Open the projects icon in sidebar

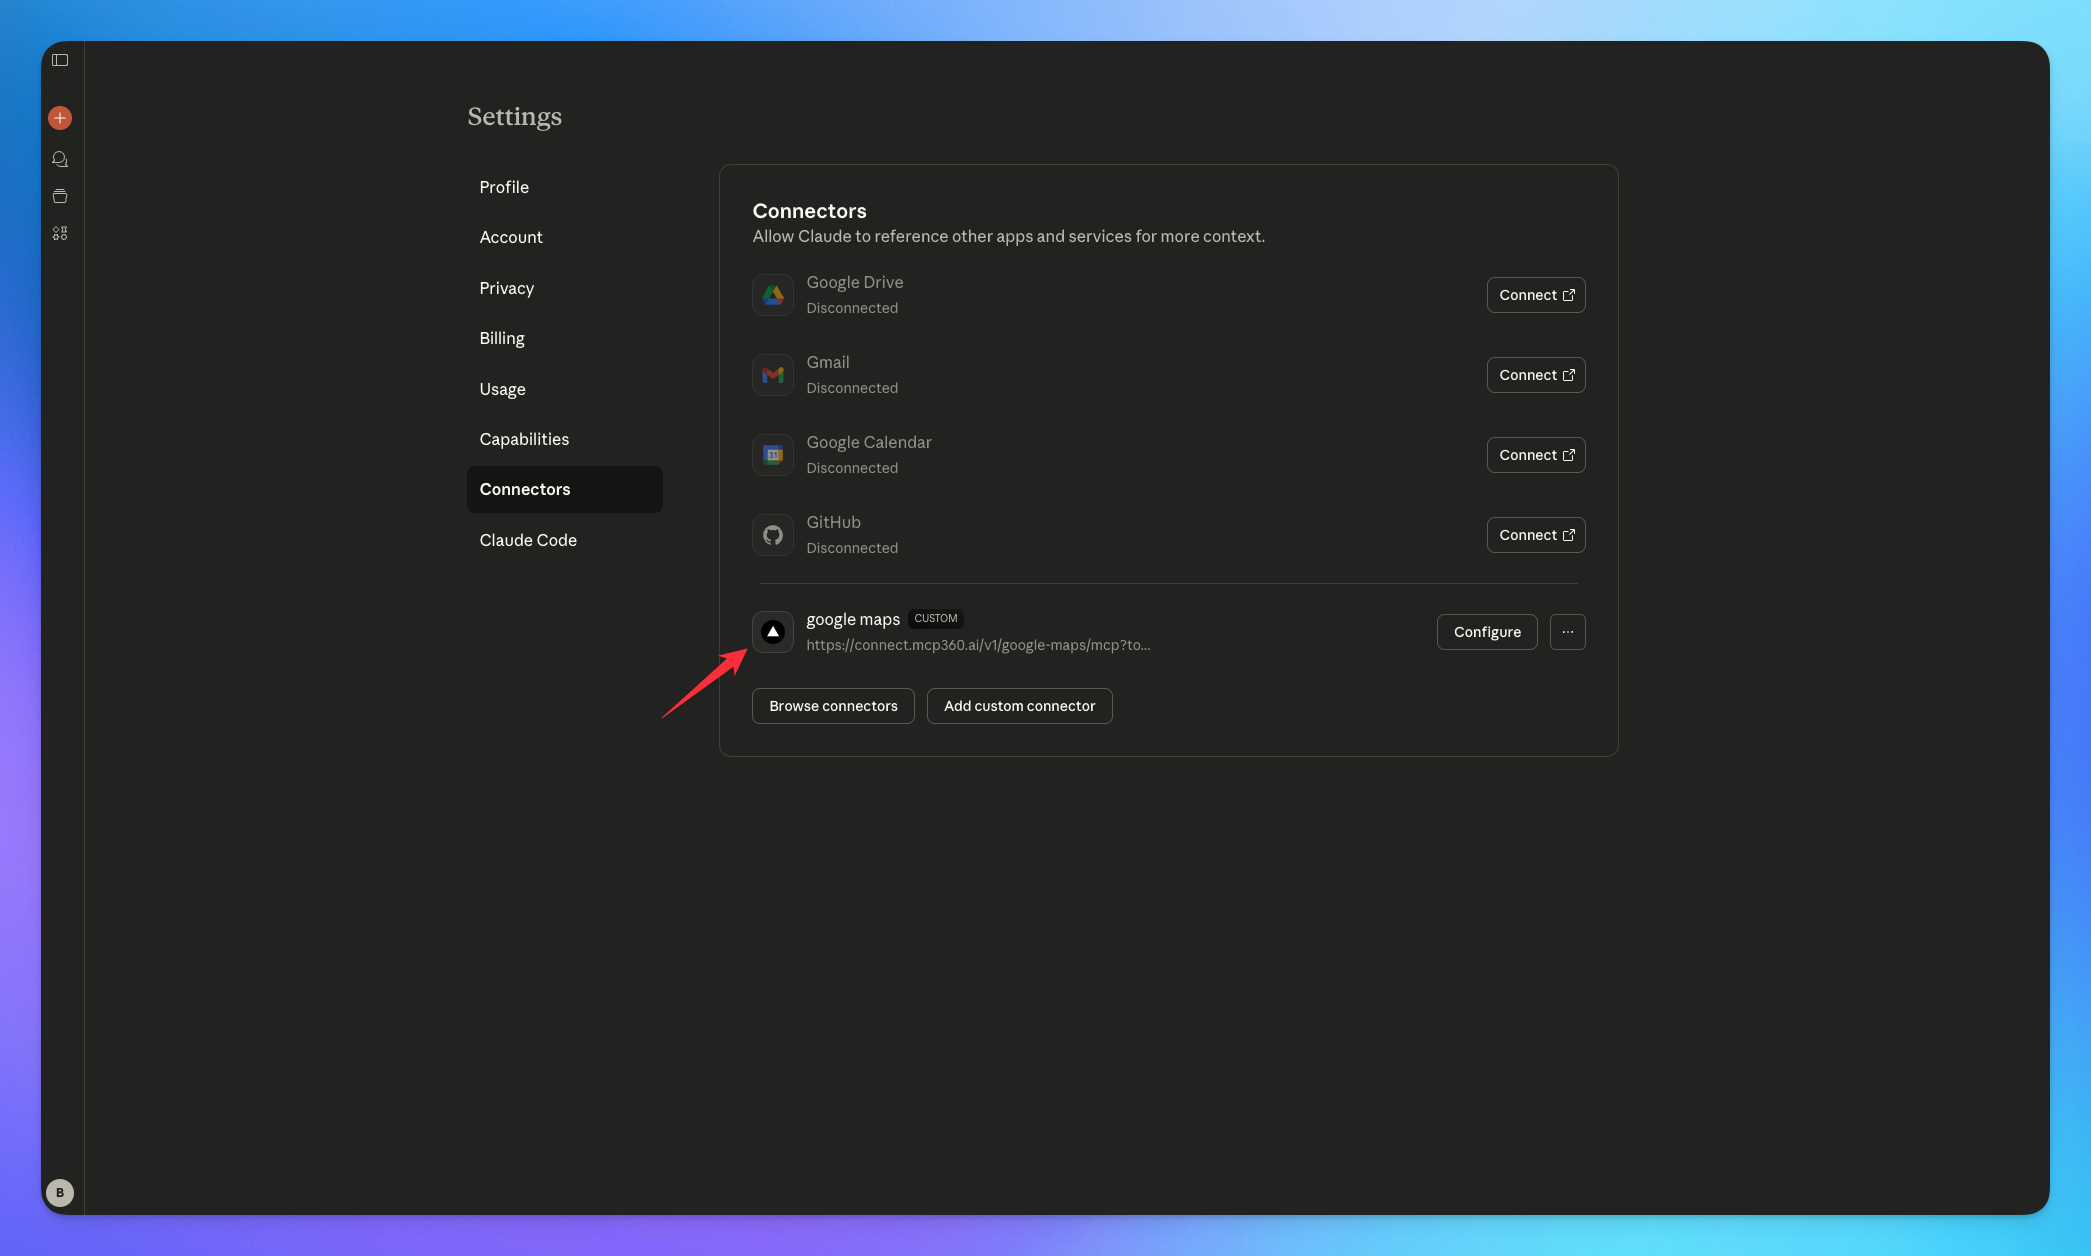[x=60, y=196]
